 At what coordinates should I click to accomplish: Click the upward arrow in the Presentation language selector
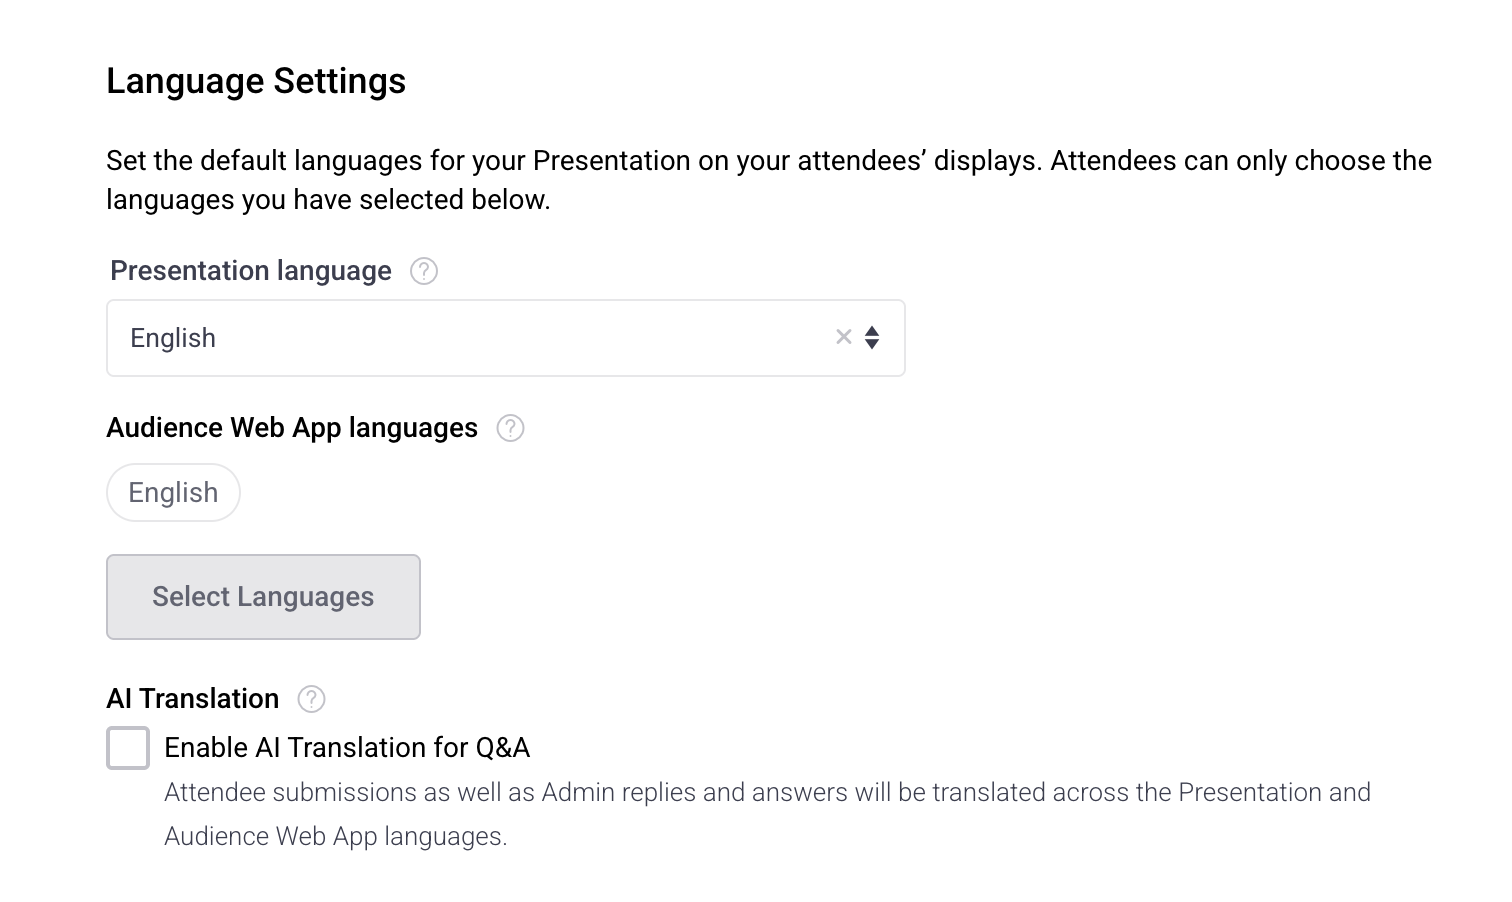[872, 331]
